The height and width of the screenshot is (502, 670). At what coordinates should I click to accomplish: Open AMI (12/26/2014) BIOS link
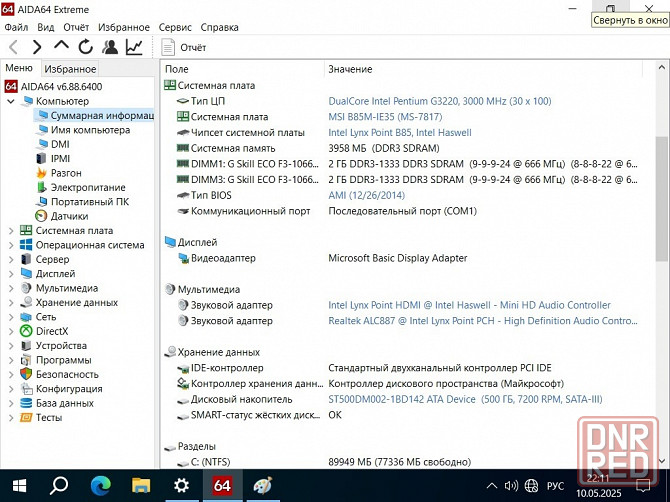tap(366, 196)
